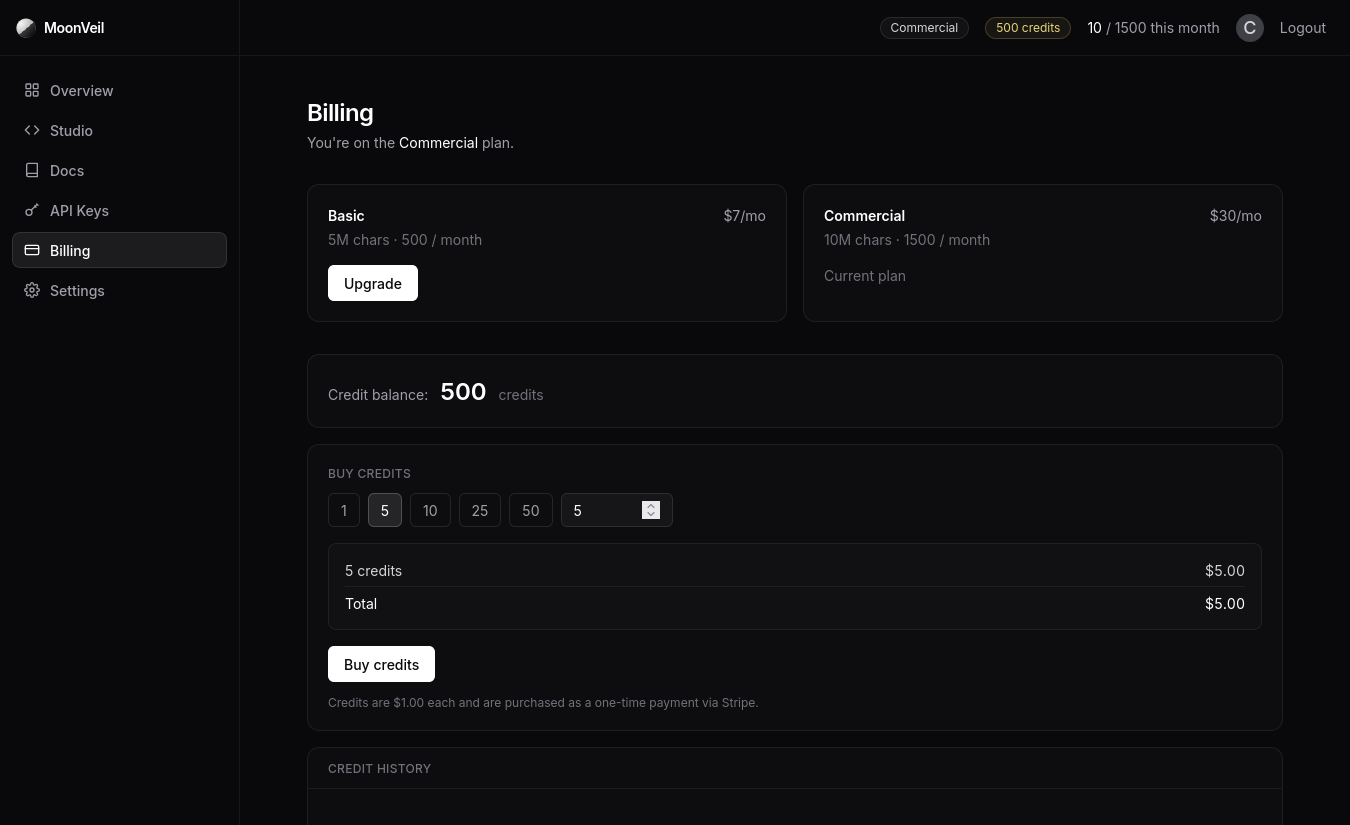Open Settings from the sidebar
1350x825 pixels.
(119, 290)
